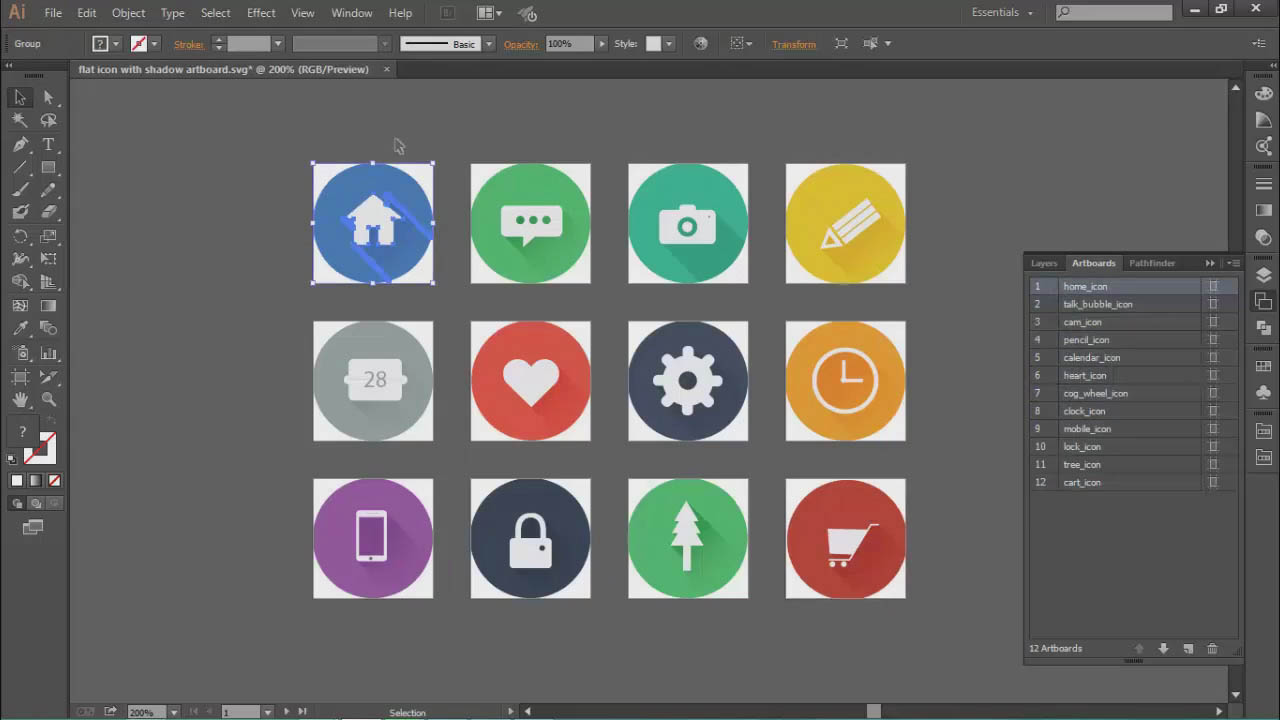Select the Mesh tool
Viewport: 1280px width, 720px height.
pos(20,306)
